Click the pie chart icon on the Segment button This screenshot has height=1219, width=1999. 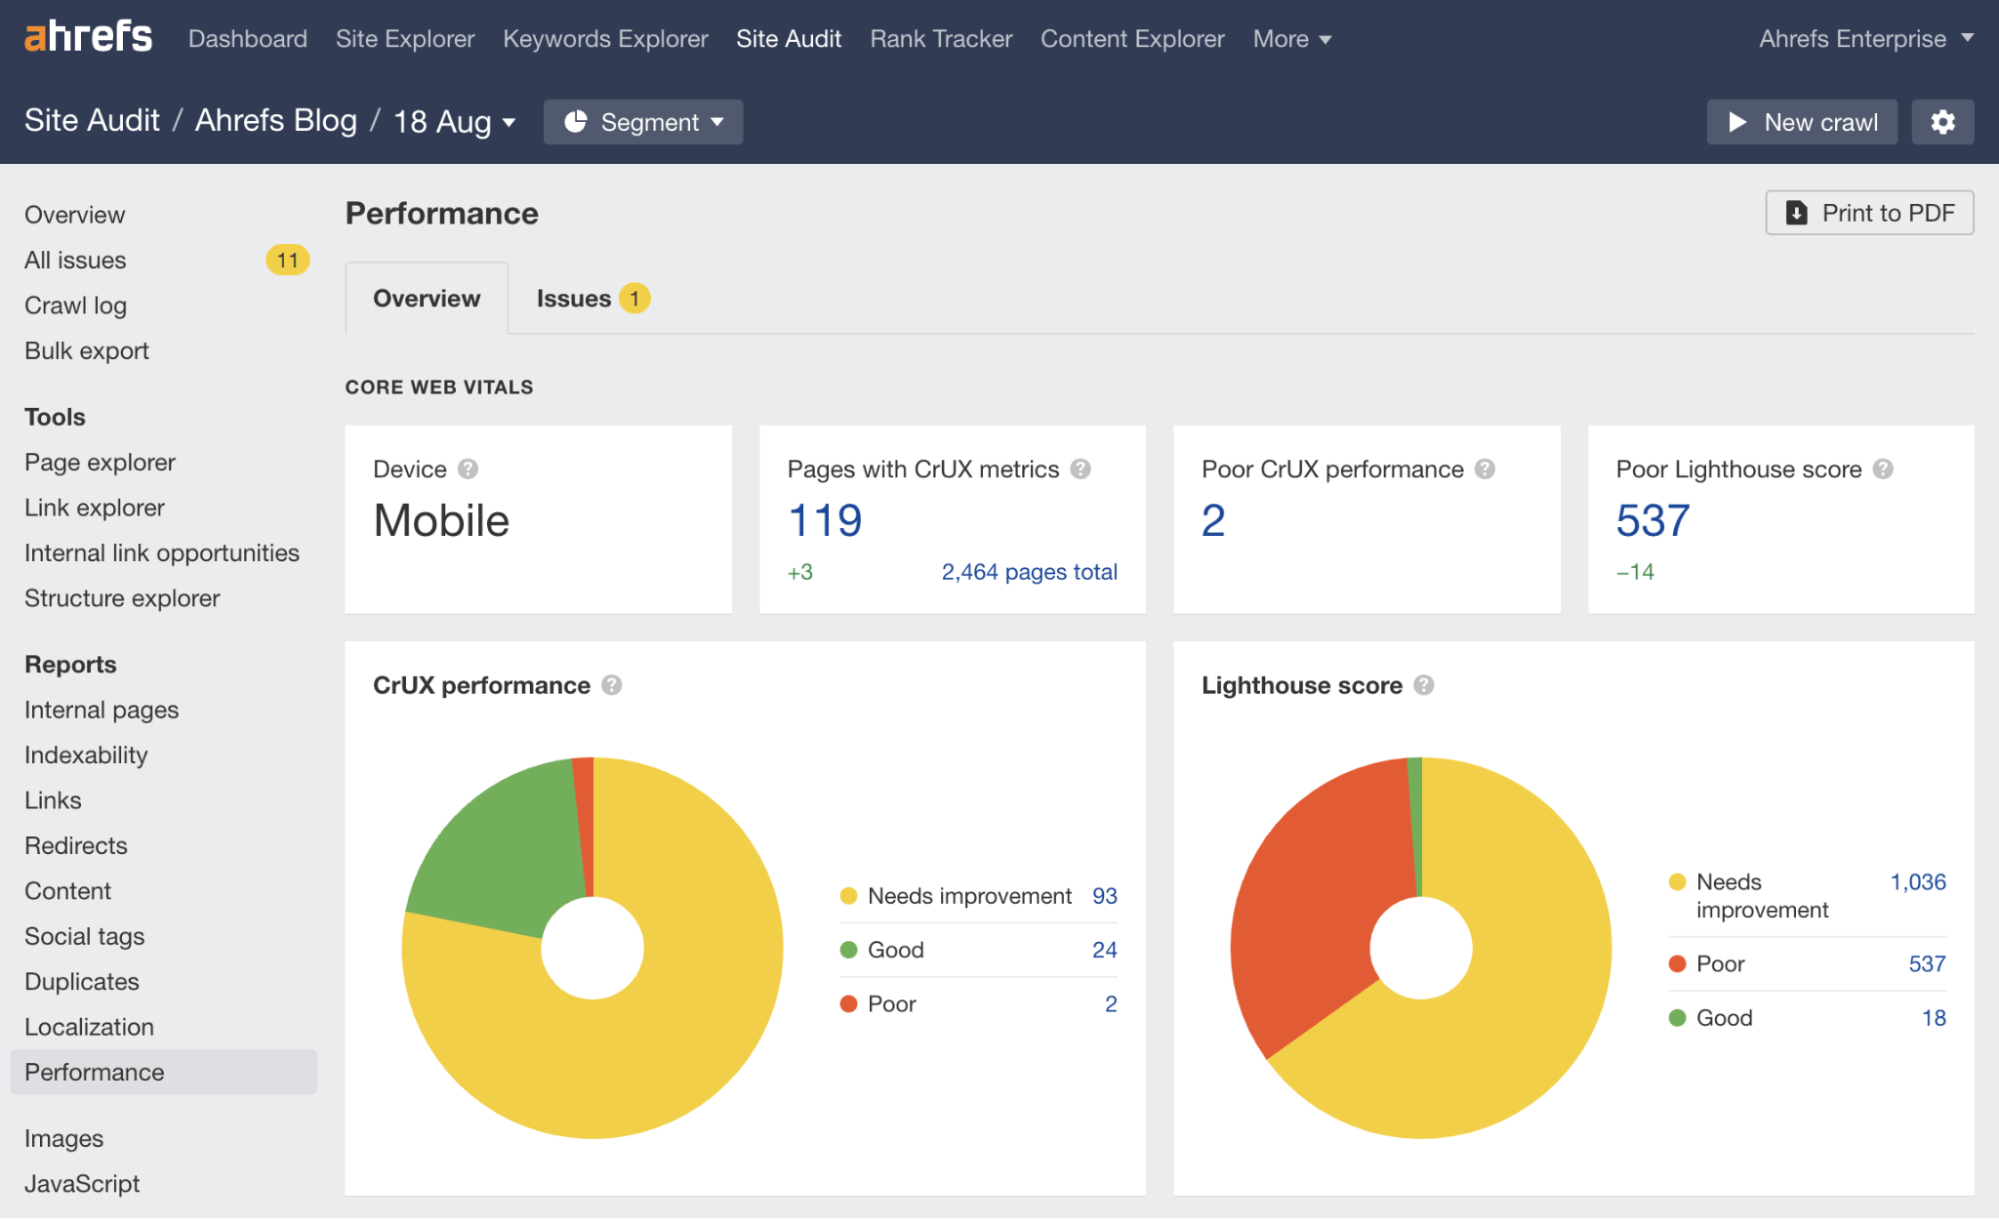[576, 121]
